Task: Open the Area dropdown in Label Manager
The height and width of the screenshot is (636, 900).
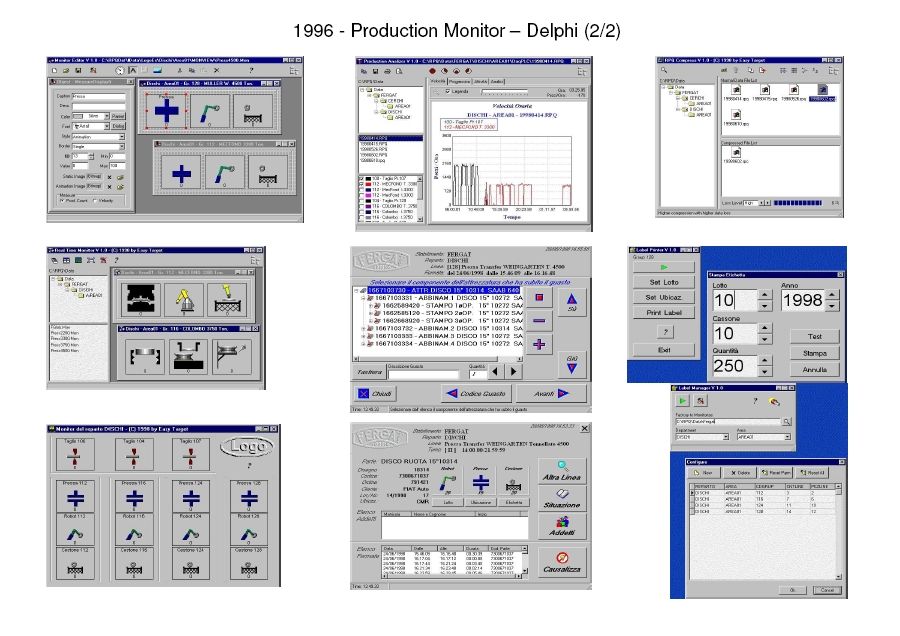Action: point(788,437)
